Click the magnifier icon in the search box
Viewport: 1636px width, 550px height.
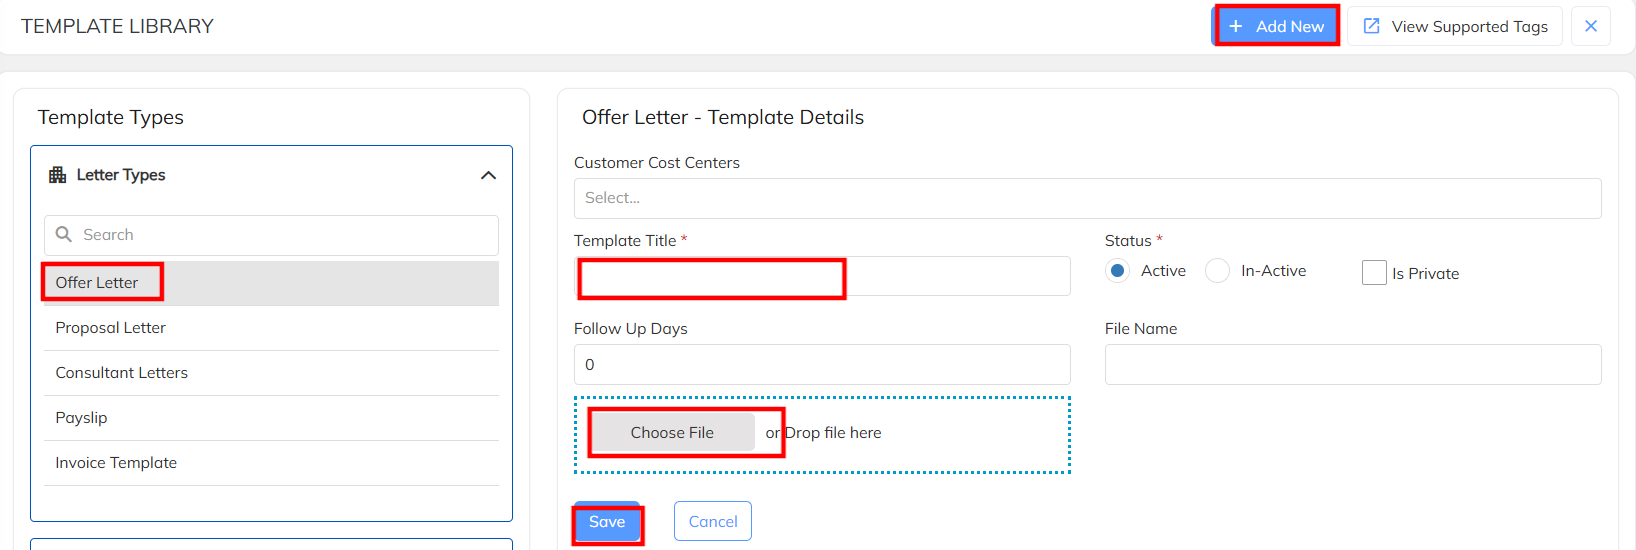coord(64,234)
